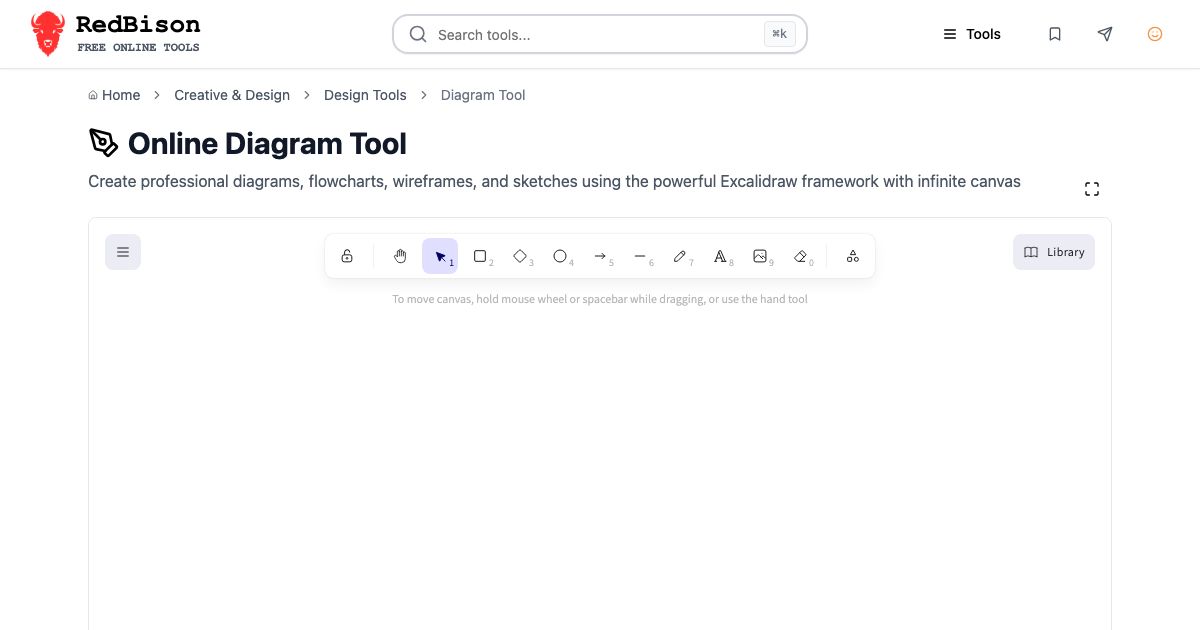The width and height of the screenshot is (1200, 630).
Task: Click the description text mentioning Excalidraw framework
Action: (x=554, y=181)
